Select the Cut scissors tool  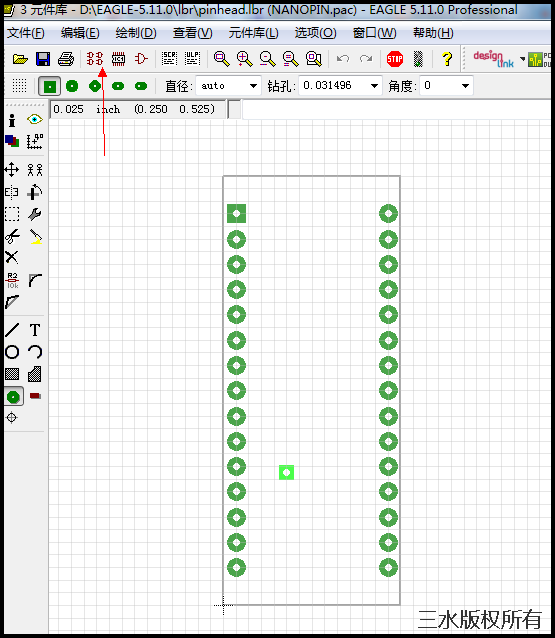(x=13, y=236)
